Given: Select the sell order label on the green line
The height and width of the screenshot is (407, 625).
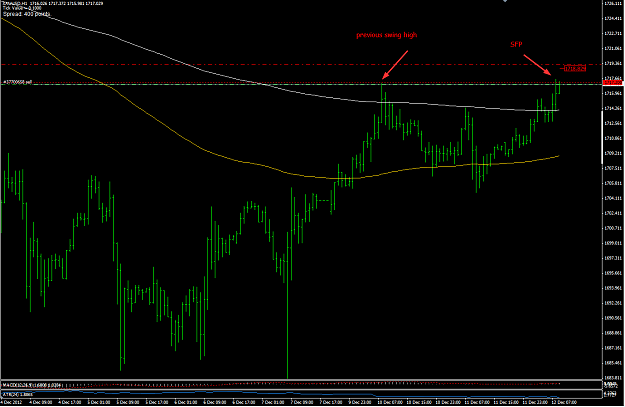Looking at the screenshot, I should coord(18,82).
